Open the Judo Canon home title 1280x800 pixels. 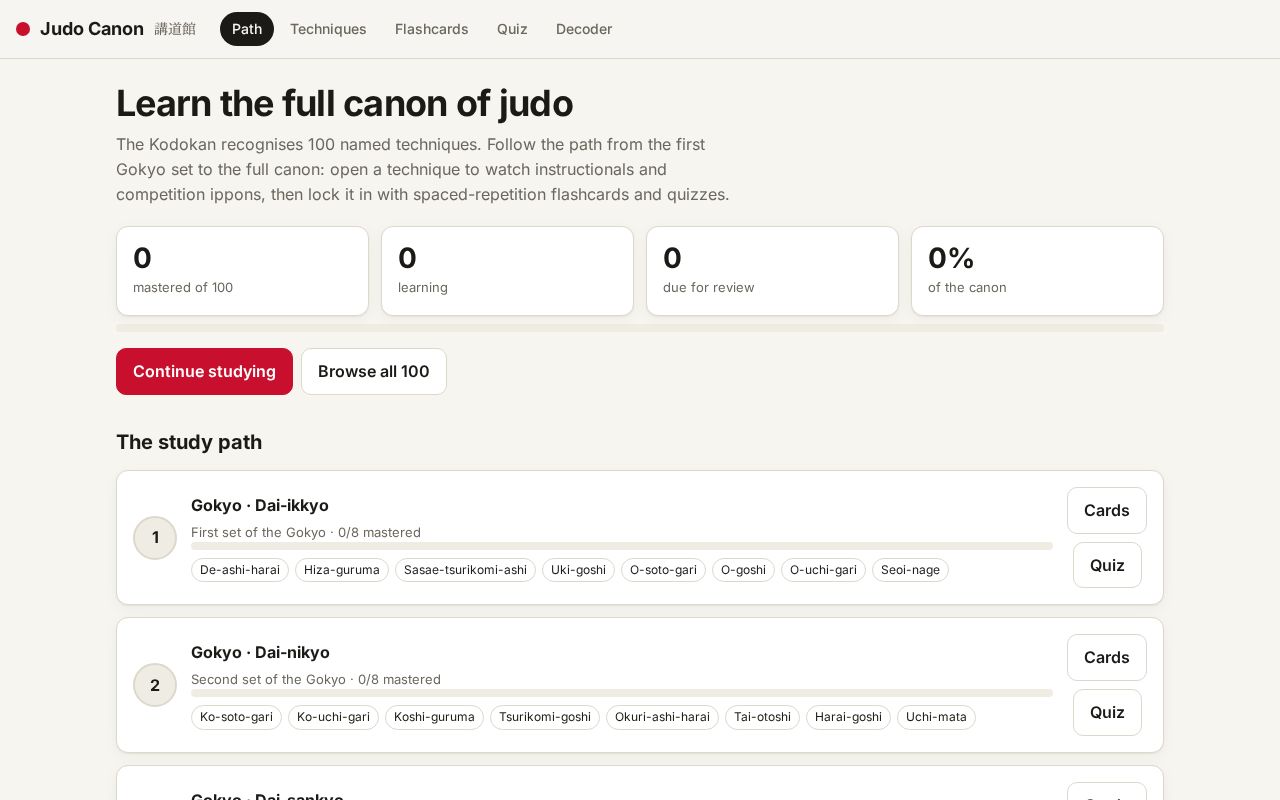pyautogui.click(x=92, y=29)
